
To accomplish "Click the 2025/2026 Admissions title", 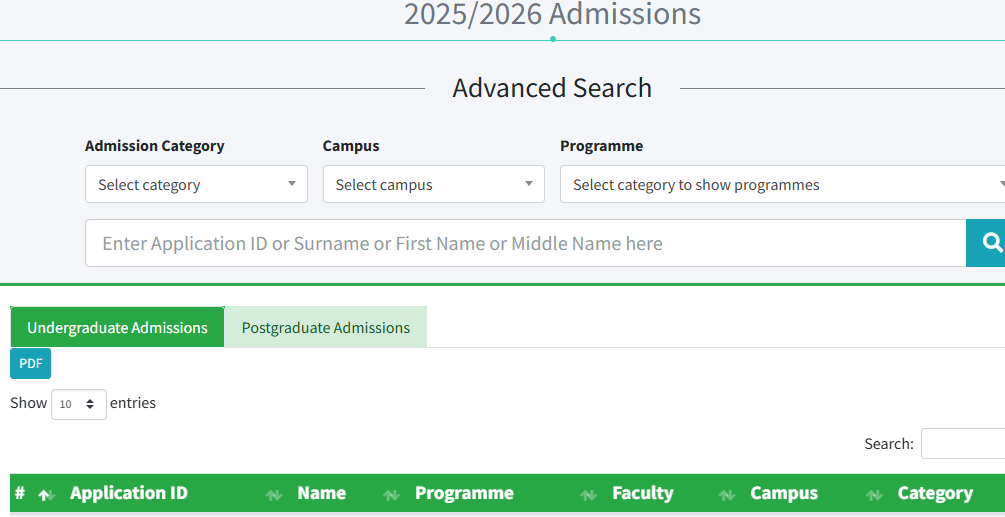I will point(552,14).
